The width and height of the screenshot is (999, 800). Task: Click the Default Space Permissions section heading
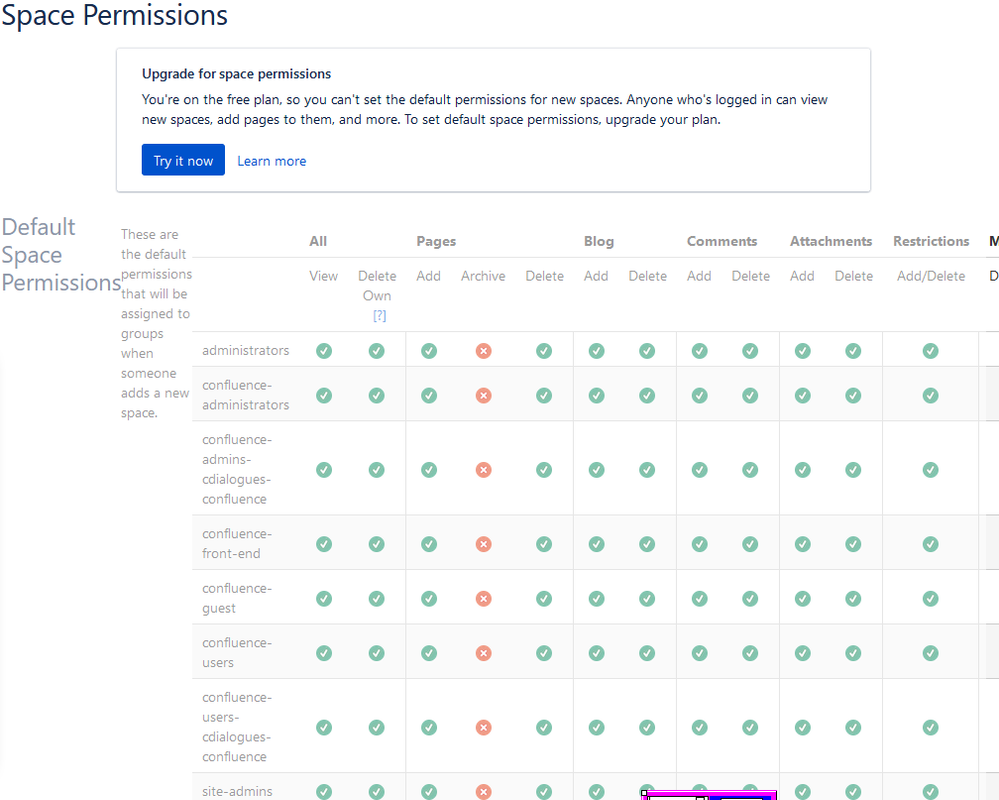61,255
